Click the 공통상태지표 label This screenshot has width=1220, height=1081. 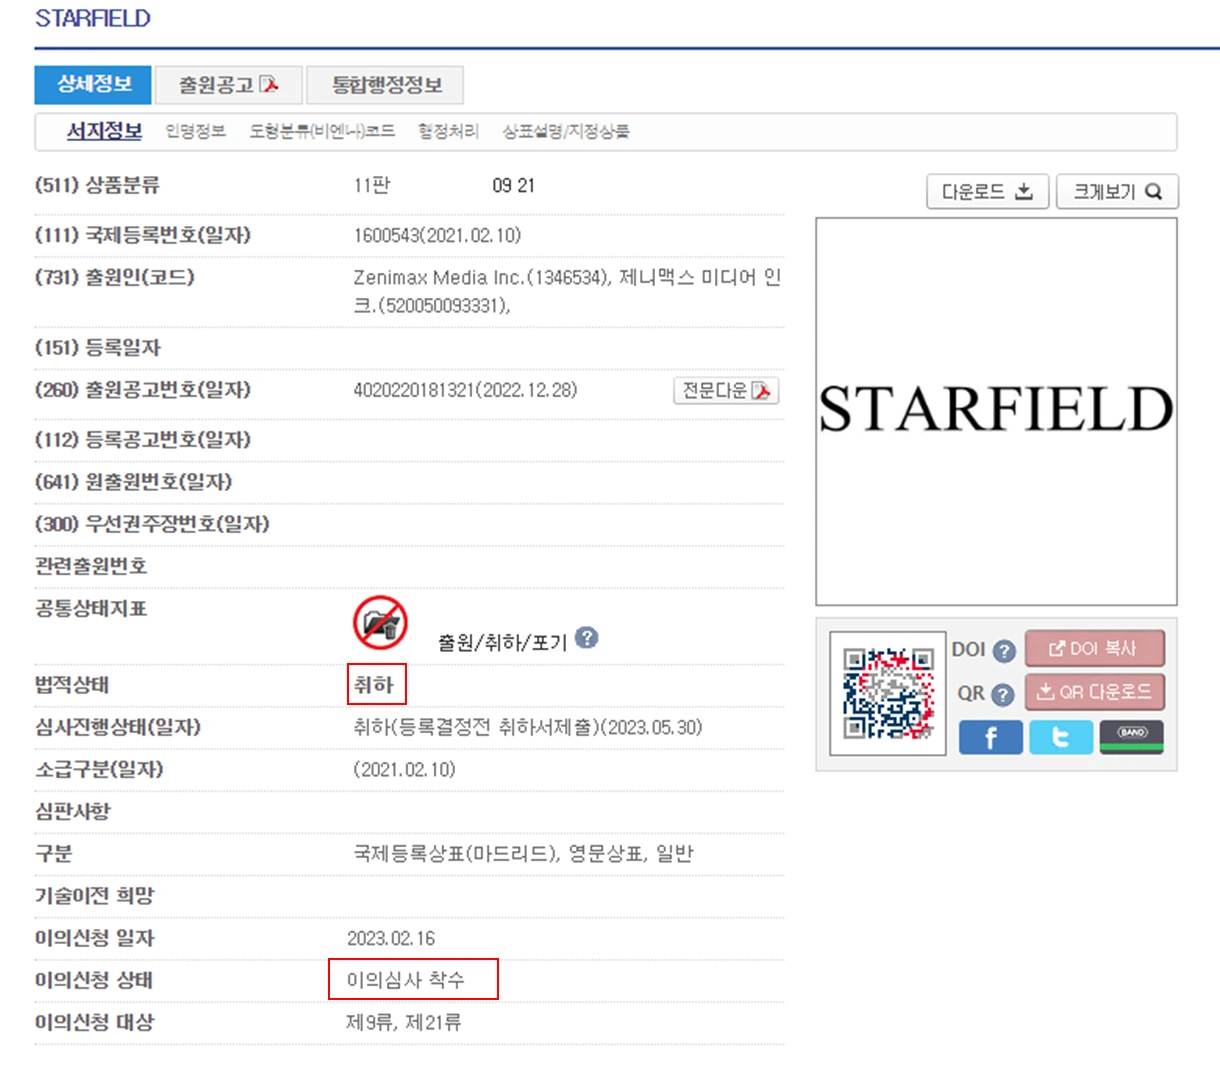coord(91,608)
